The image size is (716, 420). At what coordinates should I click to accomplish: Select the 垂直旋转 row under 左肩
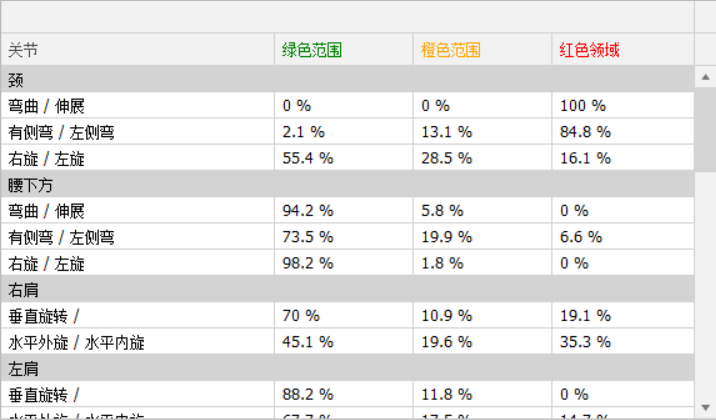pyautogui.click(x=44, y=395)
